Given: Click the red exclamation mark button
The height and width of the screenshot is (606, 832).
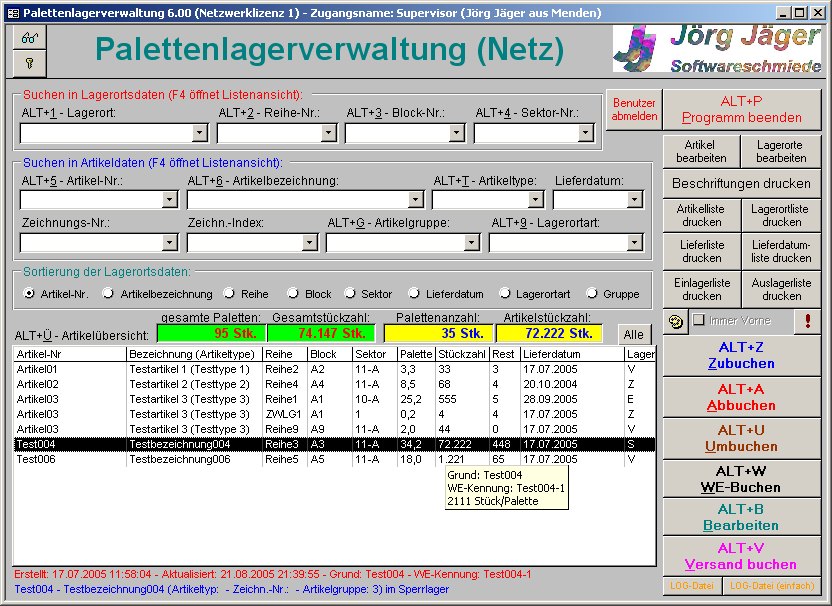Looking at the screenshot, I should (807, 321).
